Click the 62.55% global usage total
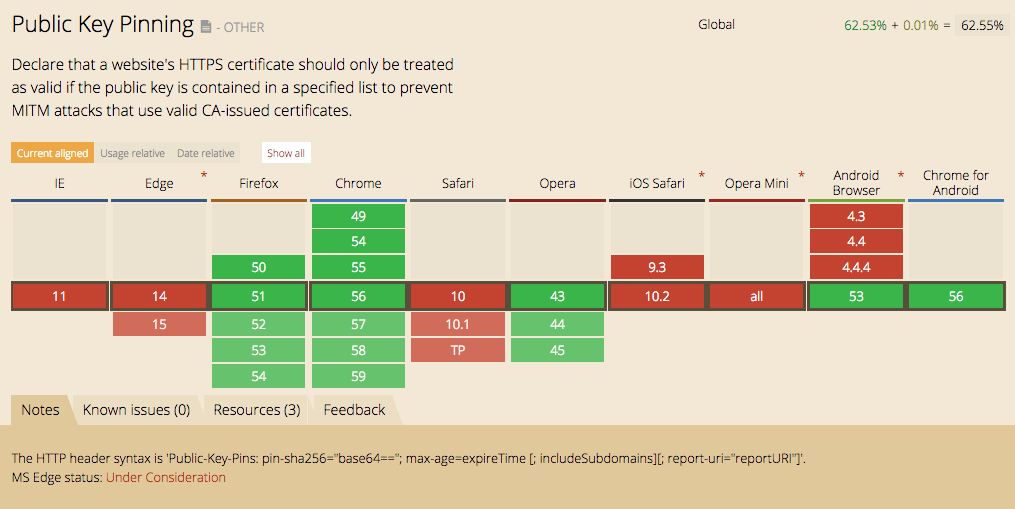This screenshot has height=509, width=1015. [x=982, y=26]
